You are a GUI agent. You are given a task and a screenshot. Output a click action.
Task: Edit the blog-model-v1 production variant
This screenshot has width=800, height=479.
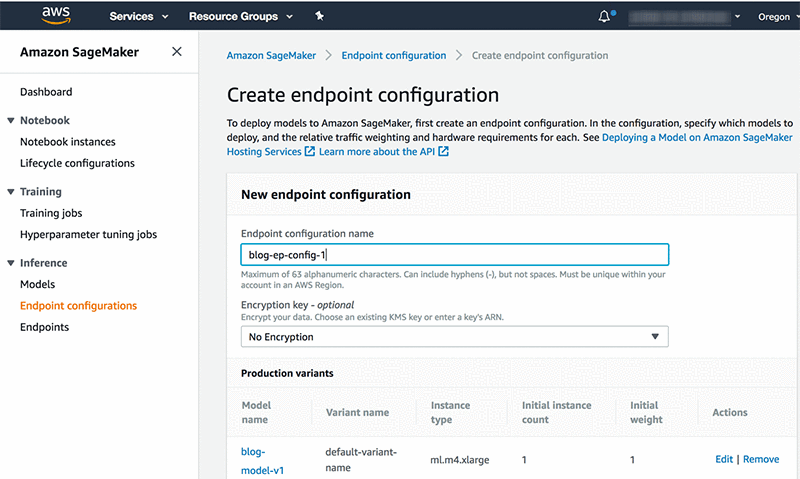pos(724,459)
